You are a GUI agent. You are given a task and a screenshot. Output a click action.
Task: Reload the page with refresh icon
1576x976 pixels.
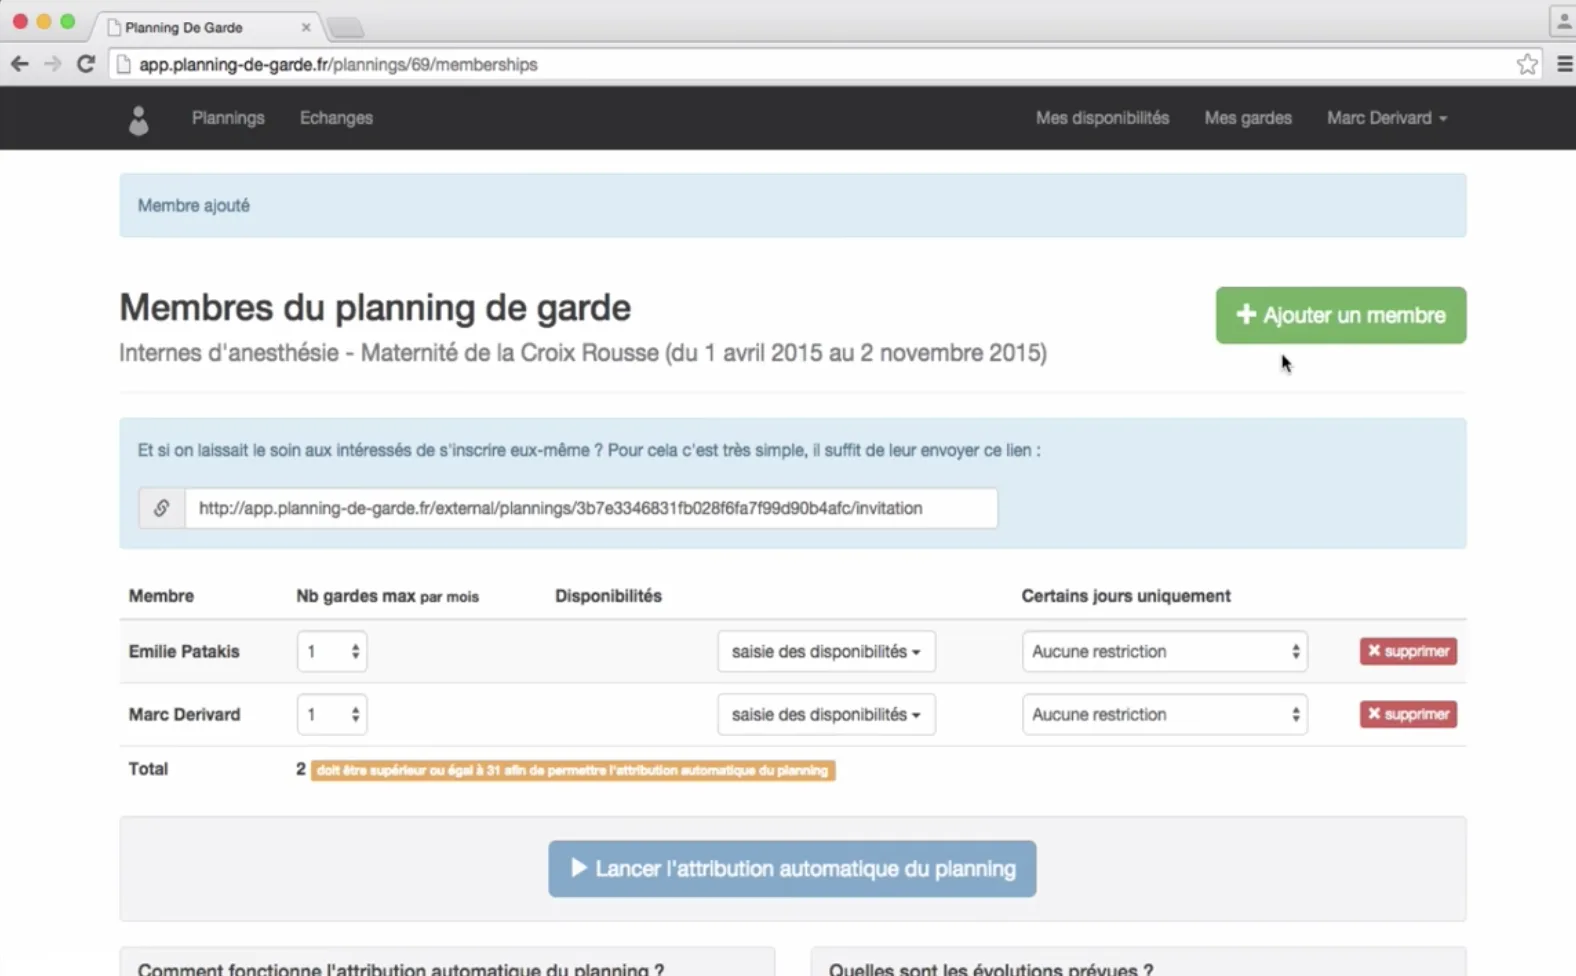(86, 64)
